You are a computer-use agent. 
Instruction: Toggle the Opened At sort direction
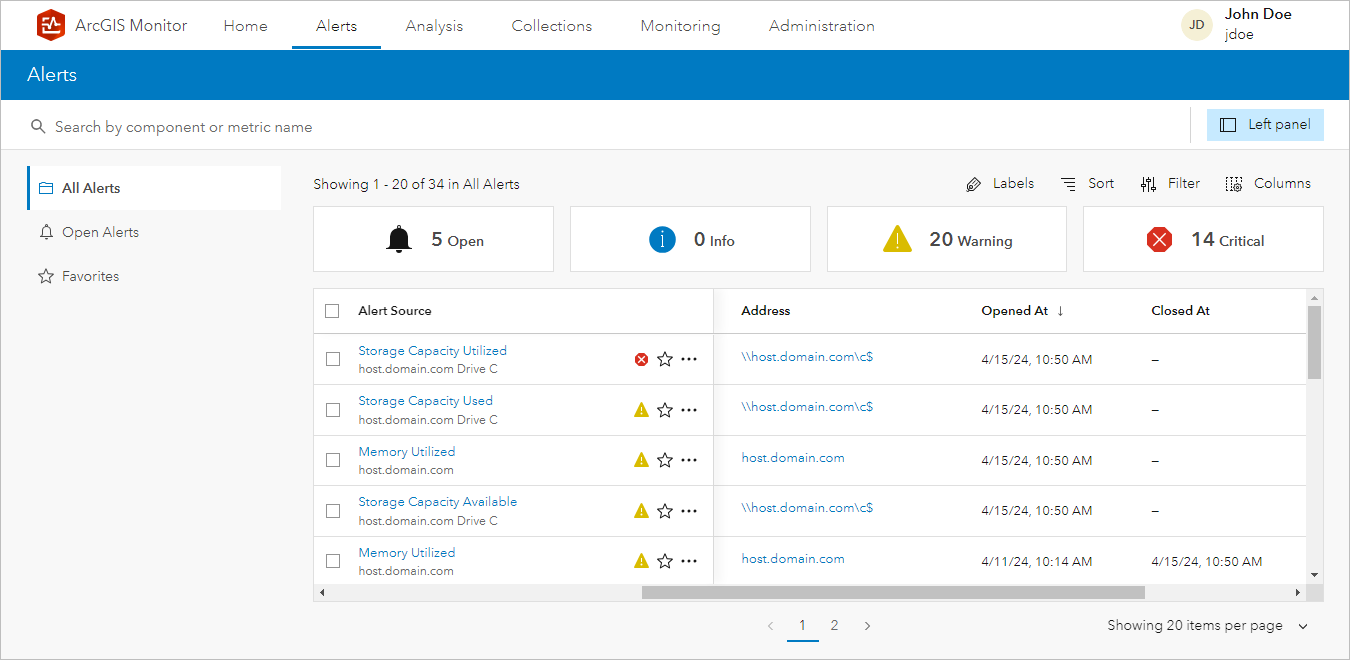tap(1060, 310)
